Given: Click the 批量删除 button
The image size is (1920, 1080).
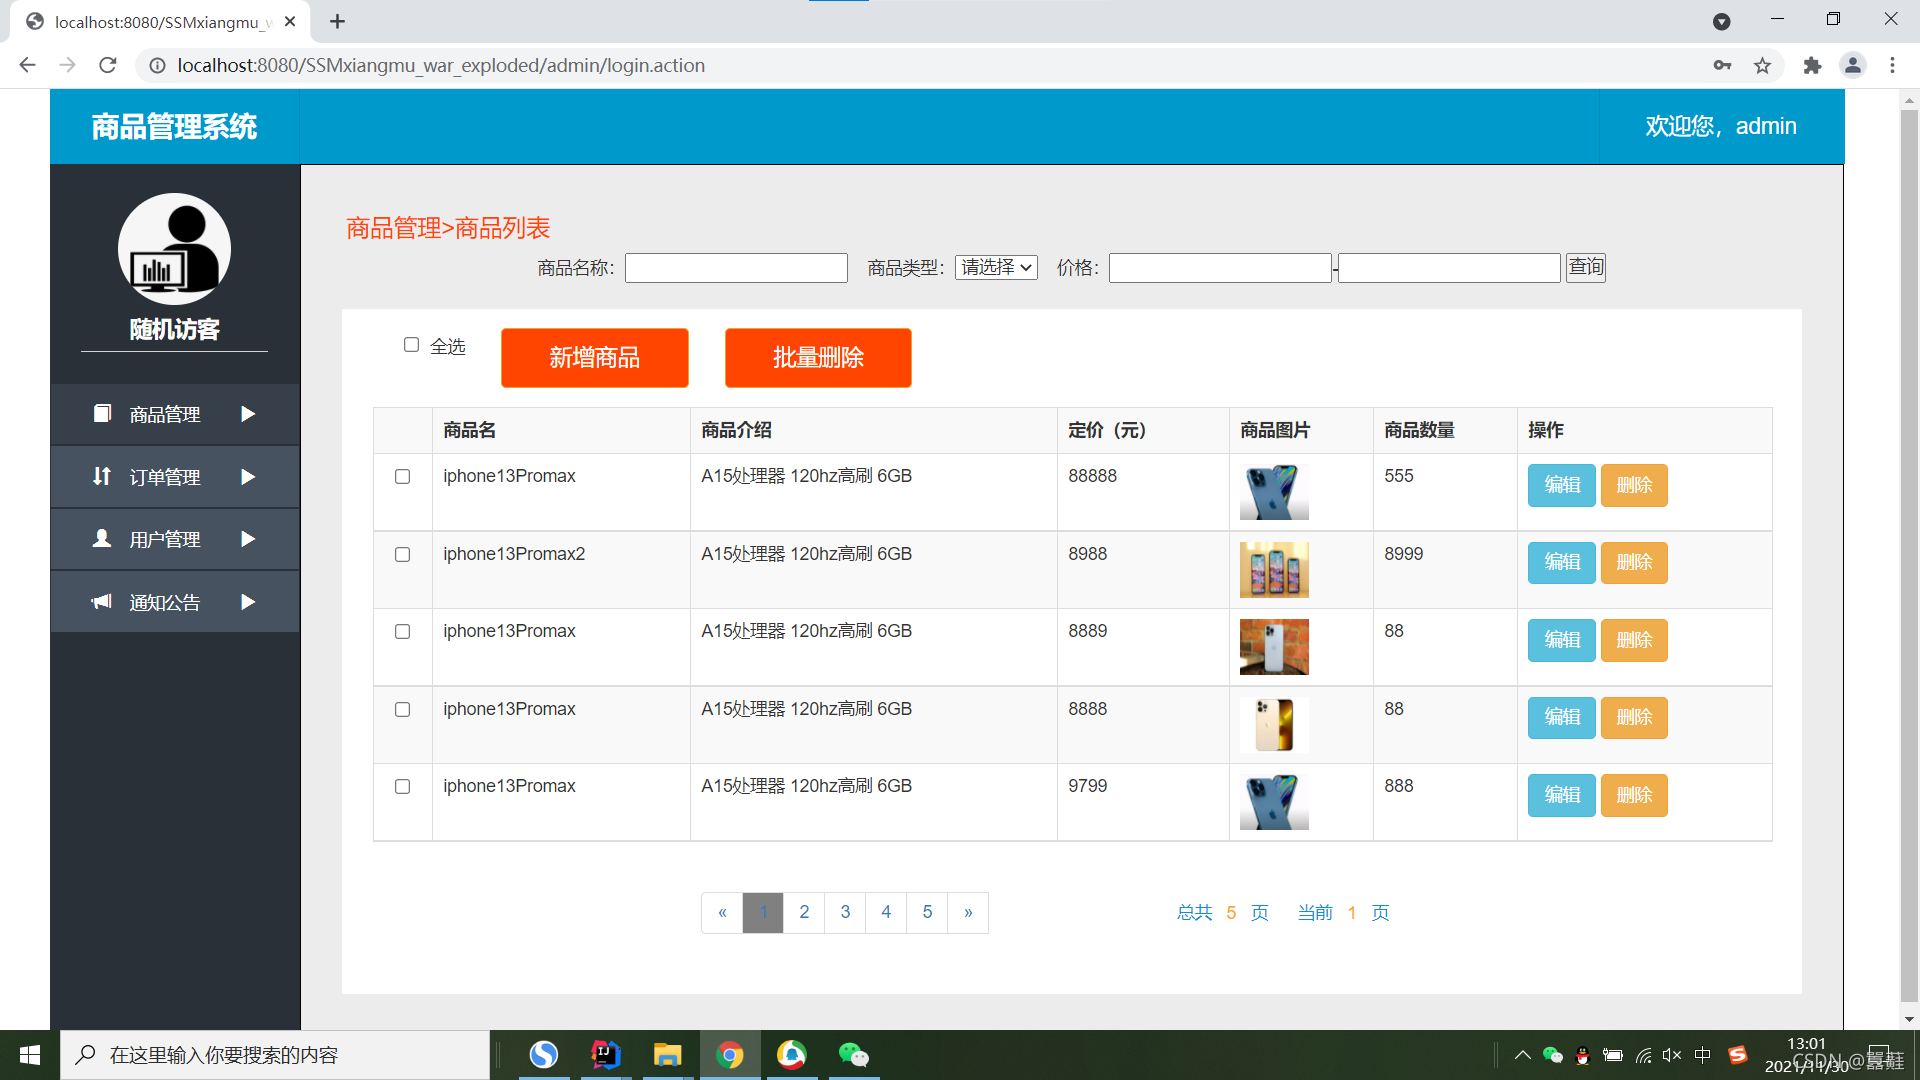Looking at the screenshot, I should coord(818,357).
